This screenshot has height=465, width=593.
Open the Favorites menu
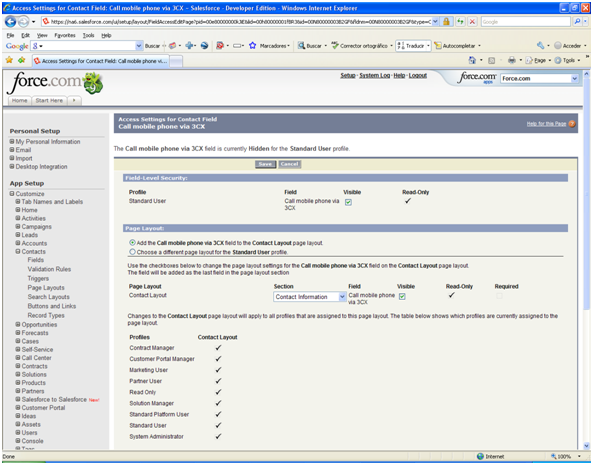click(x=65, y=35)
